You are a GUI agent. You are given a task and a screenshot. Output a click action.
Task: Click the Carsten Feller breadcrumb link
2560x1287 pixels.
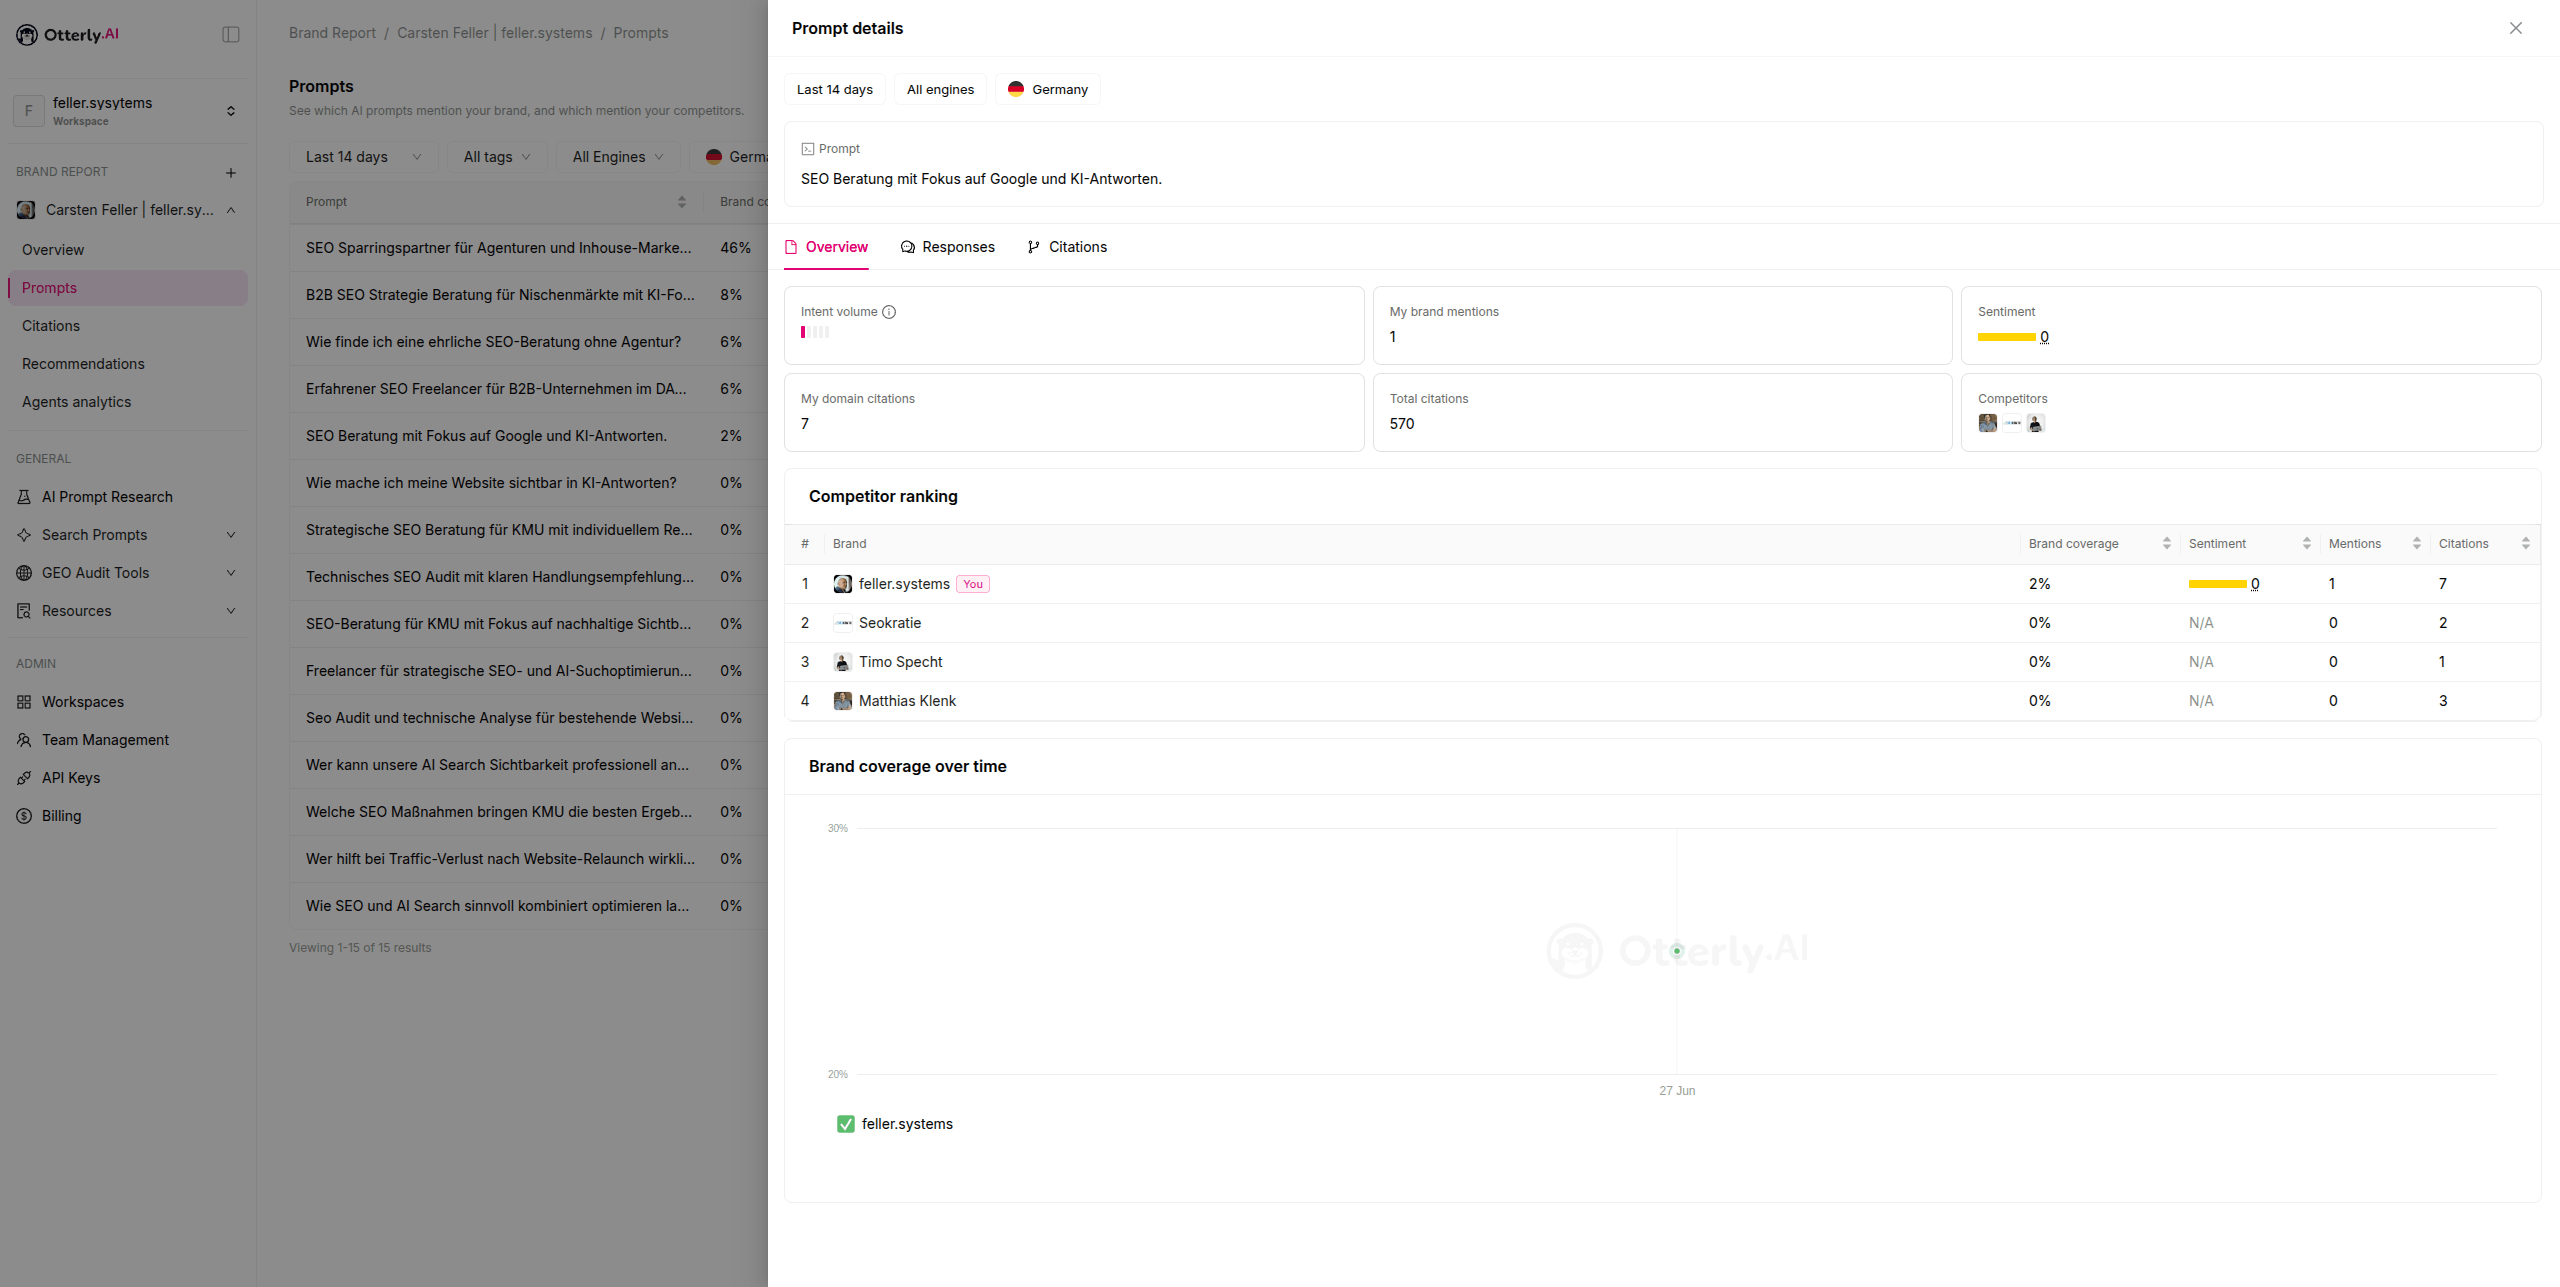pos(494,33)
